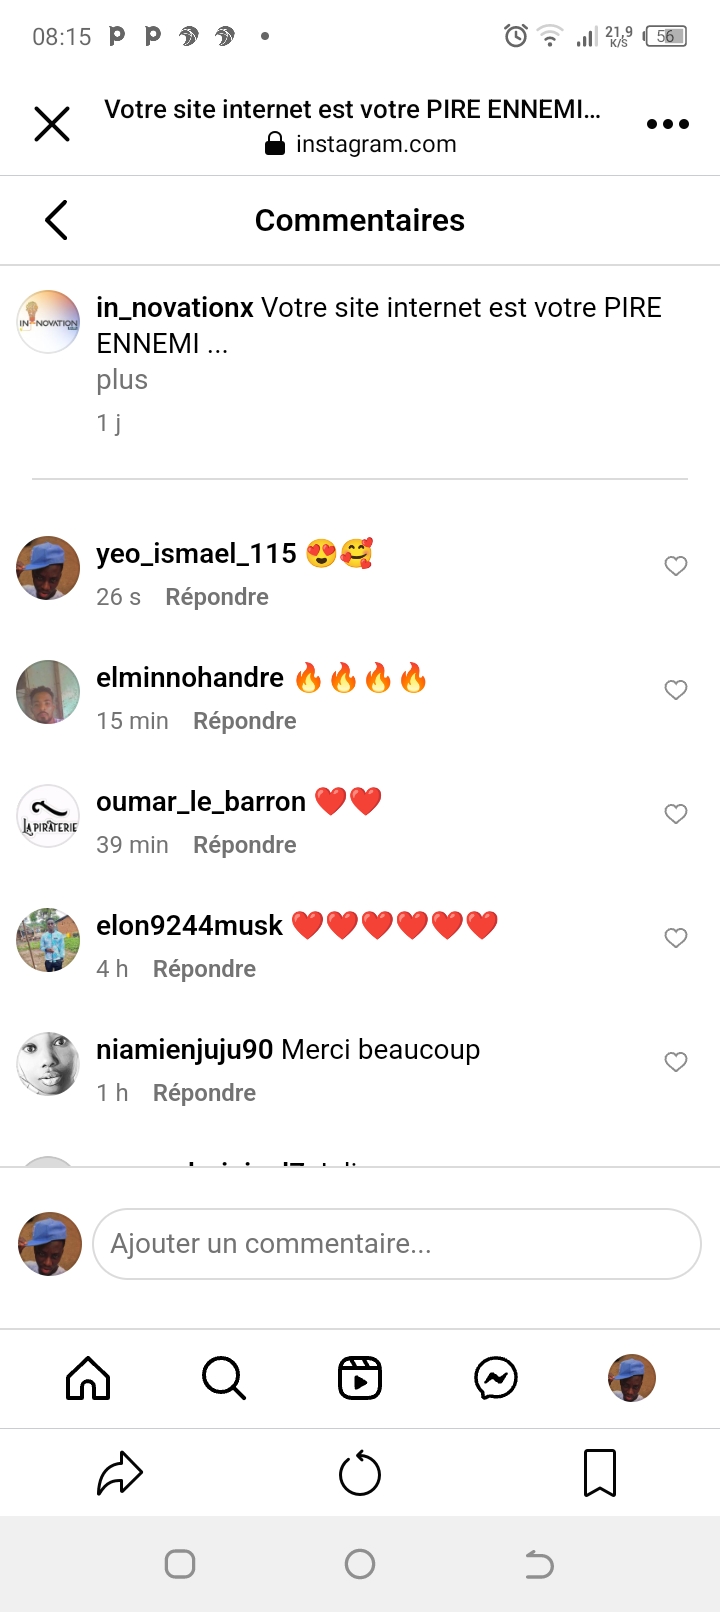The width and height of the screenshot is (720, 1612).
Task: Tap the share arrow icon
Action: point(120,1473)
